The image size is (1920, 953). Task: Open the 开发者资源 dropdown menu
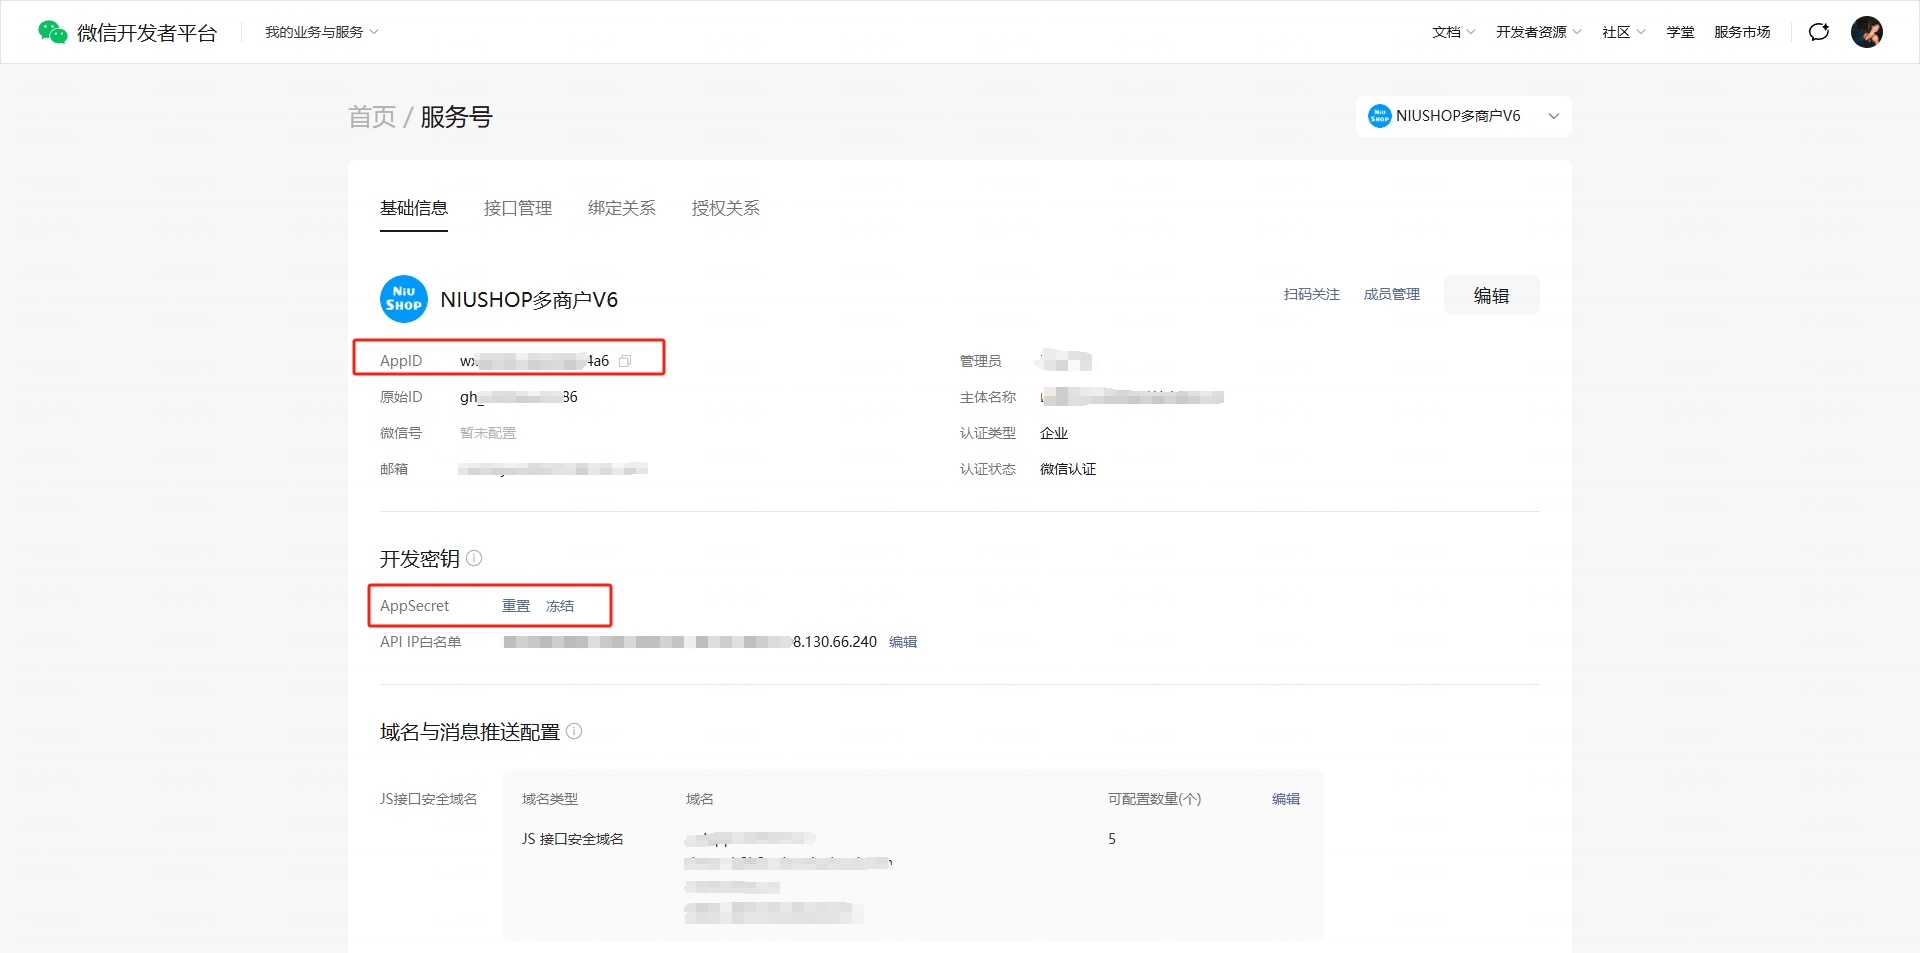click(x=1538, y=32)
